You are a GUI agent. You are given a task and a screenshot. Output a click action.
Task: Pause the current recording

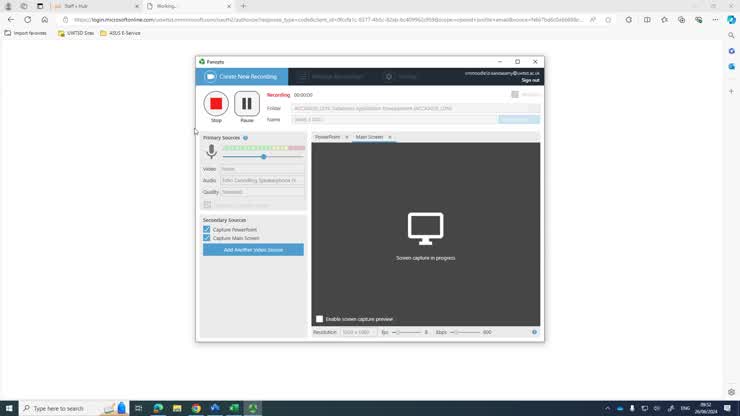(x=247, y=103)
